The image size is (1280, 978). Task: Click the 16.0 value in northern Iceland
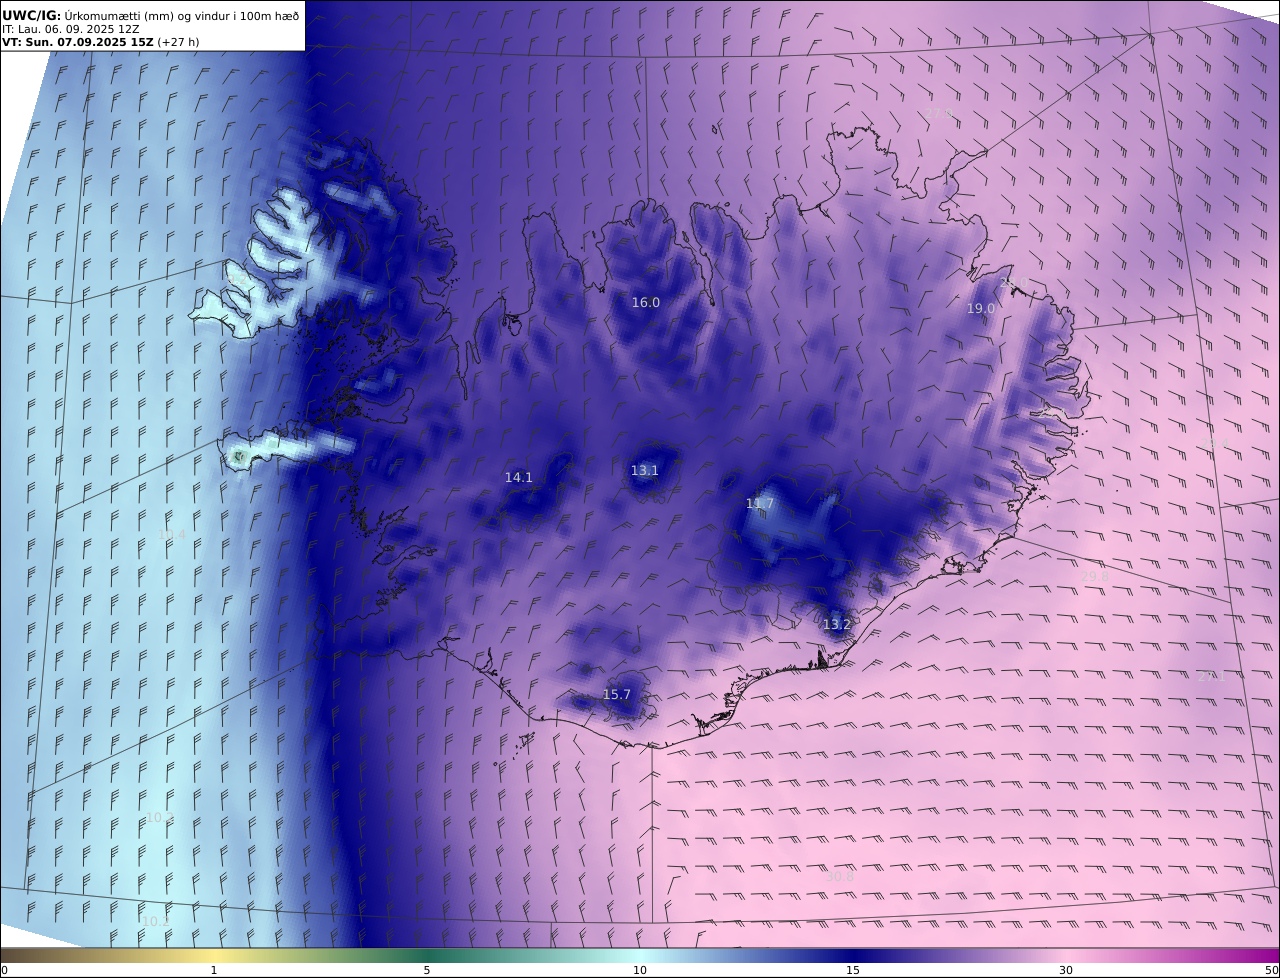point(646,303)
